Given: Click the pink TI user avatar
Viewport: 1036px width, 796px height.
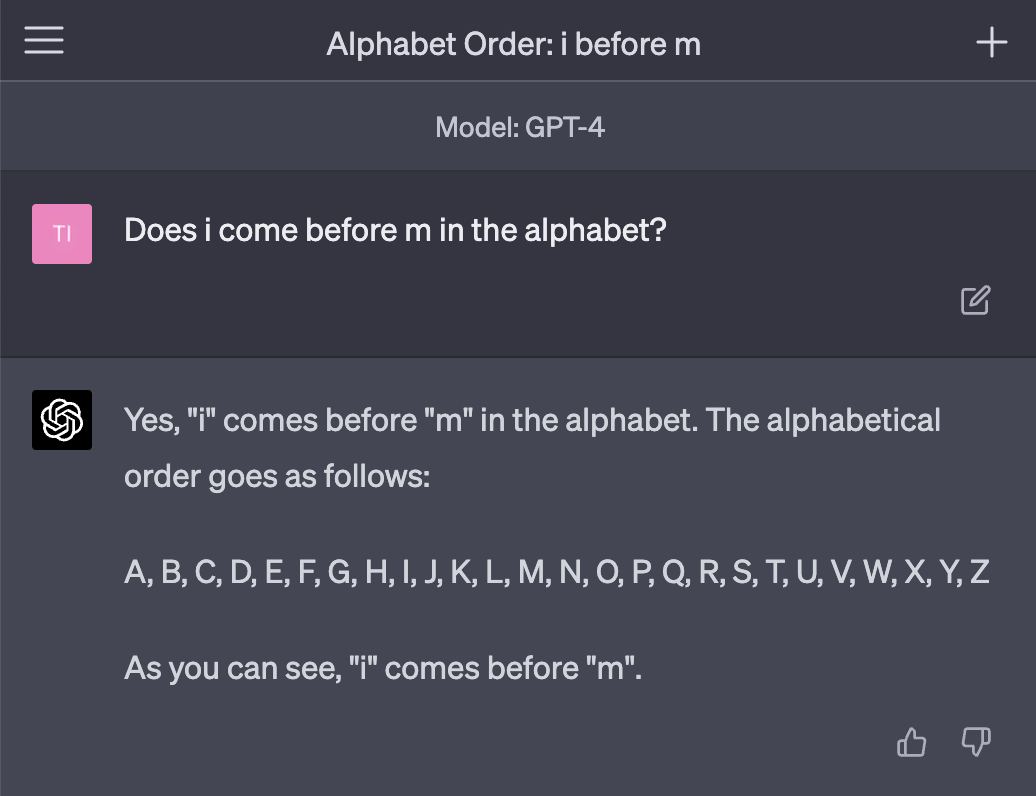Looking at the screenshot, I should 62,234.
